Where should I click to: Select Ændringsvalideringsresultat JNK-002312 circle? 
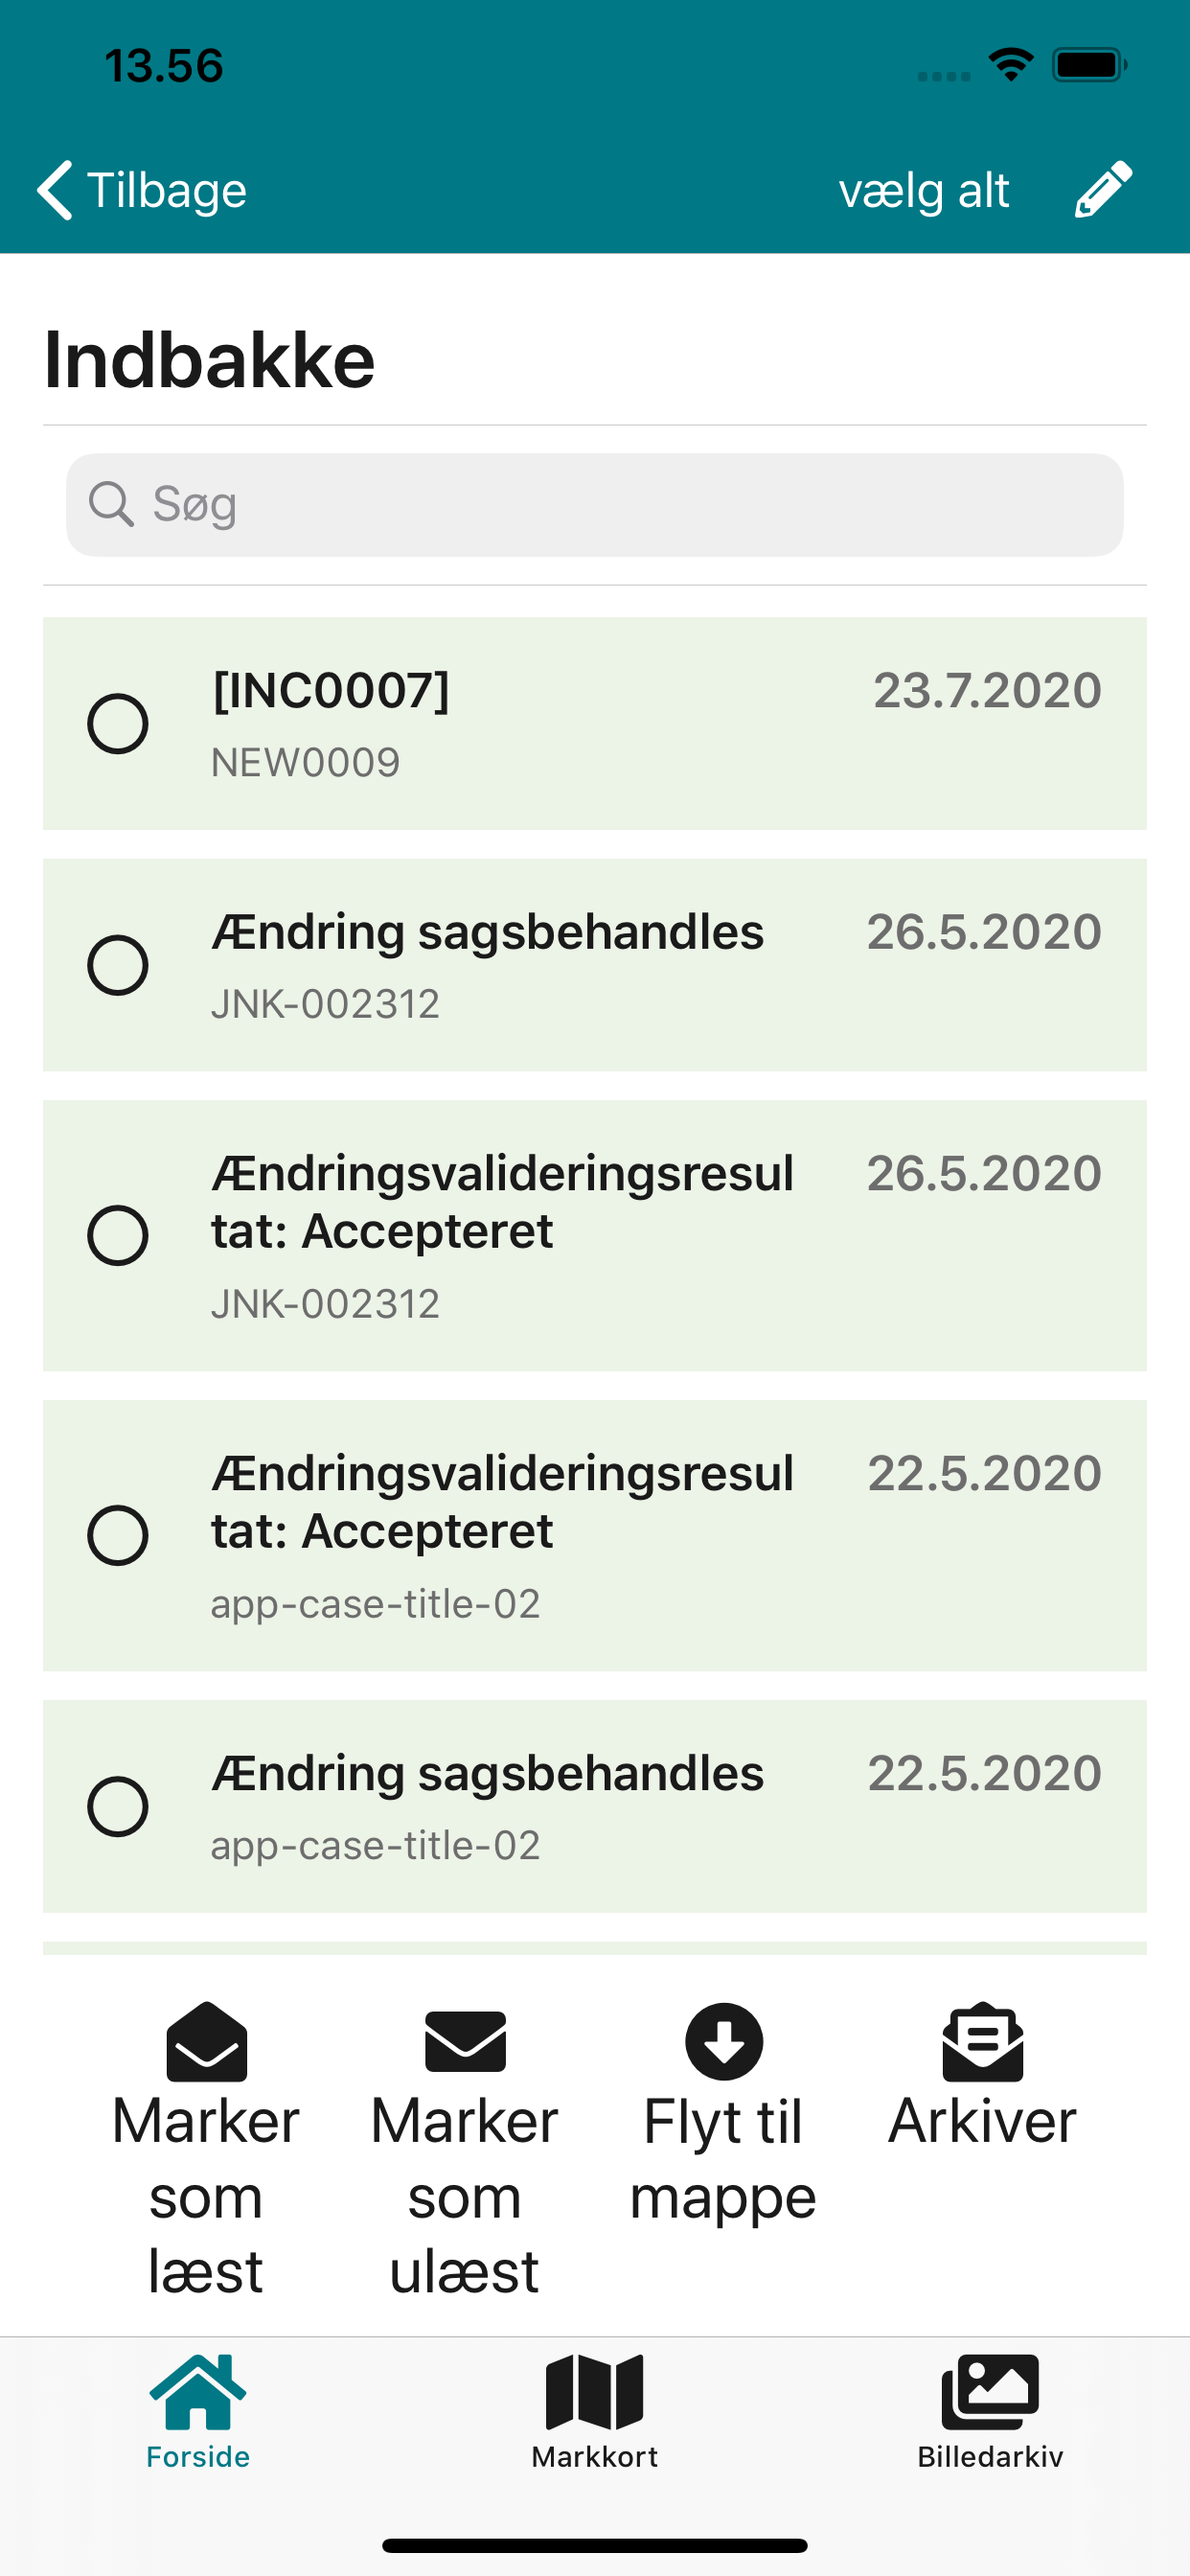(x=118, y=1235)
